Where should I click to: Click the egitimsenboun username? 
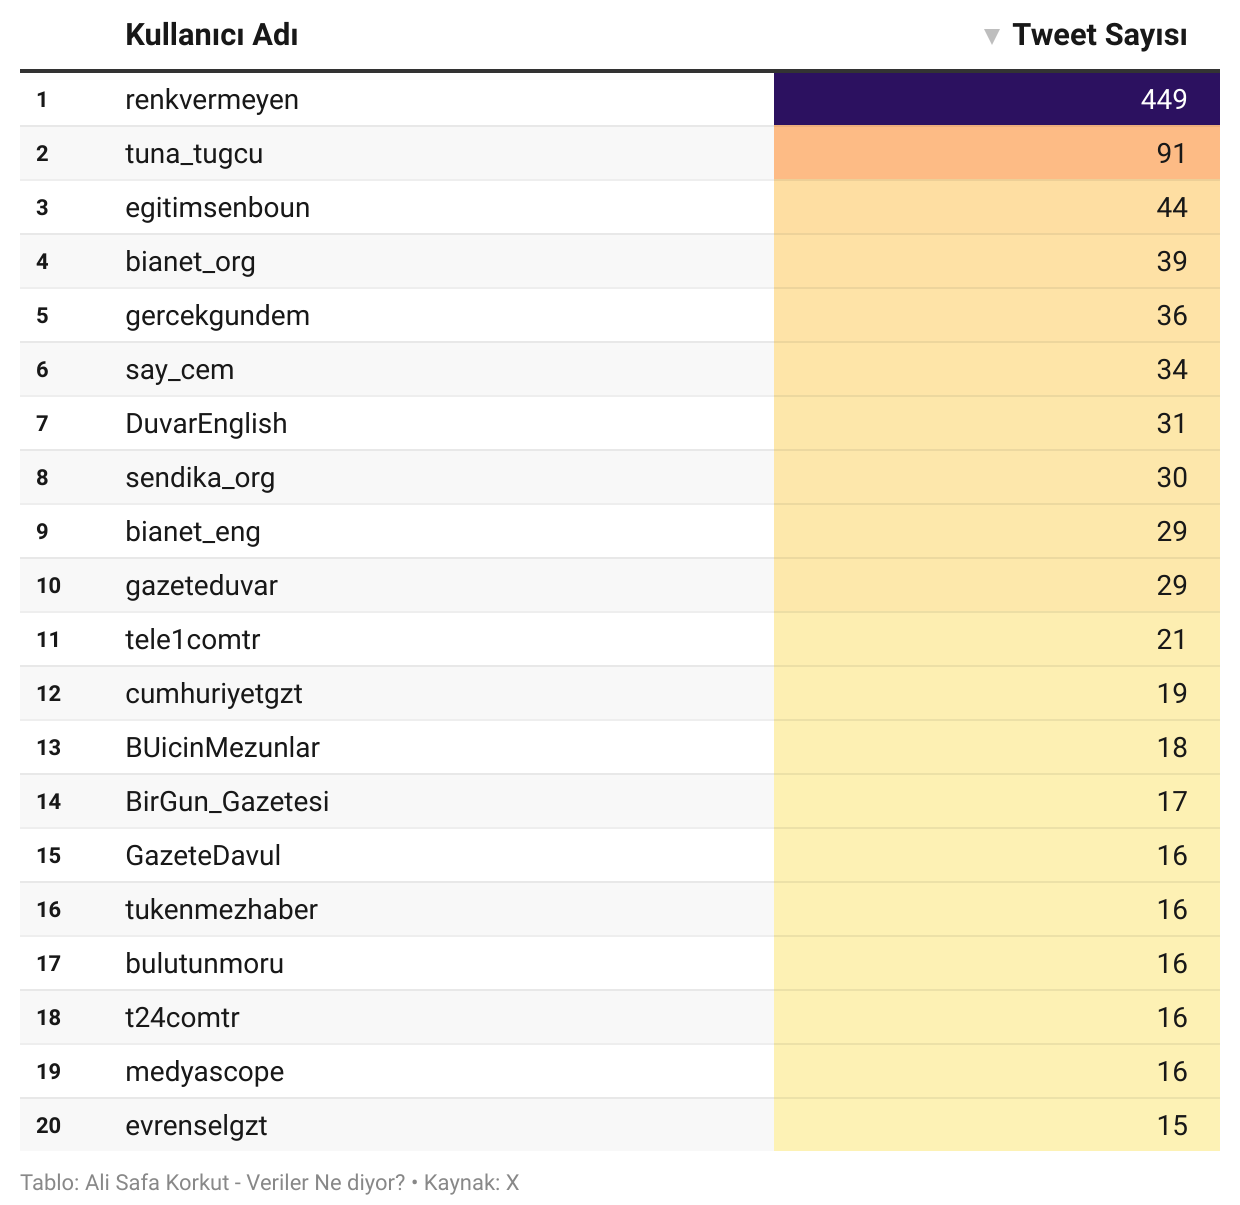click(x=217, y=208)
